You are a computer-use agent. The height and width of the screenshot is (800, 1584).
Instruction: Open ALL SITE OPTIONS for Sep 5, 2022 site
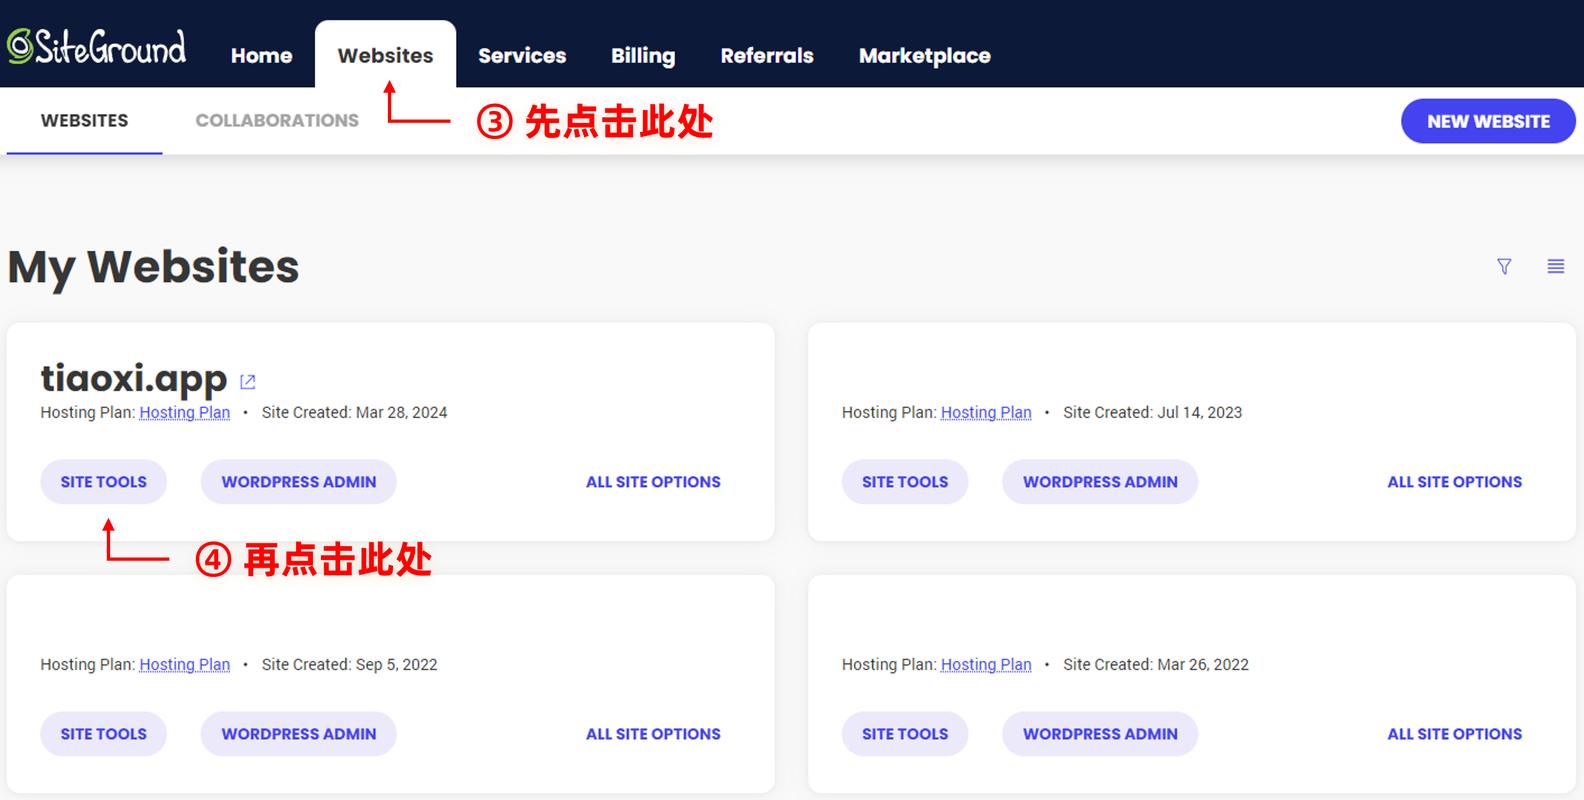point(653,734)
